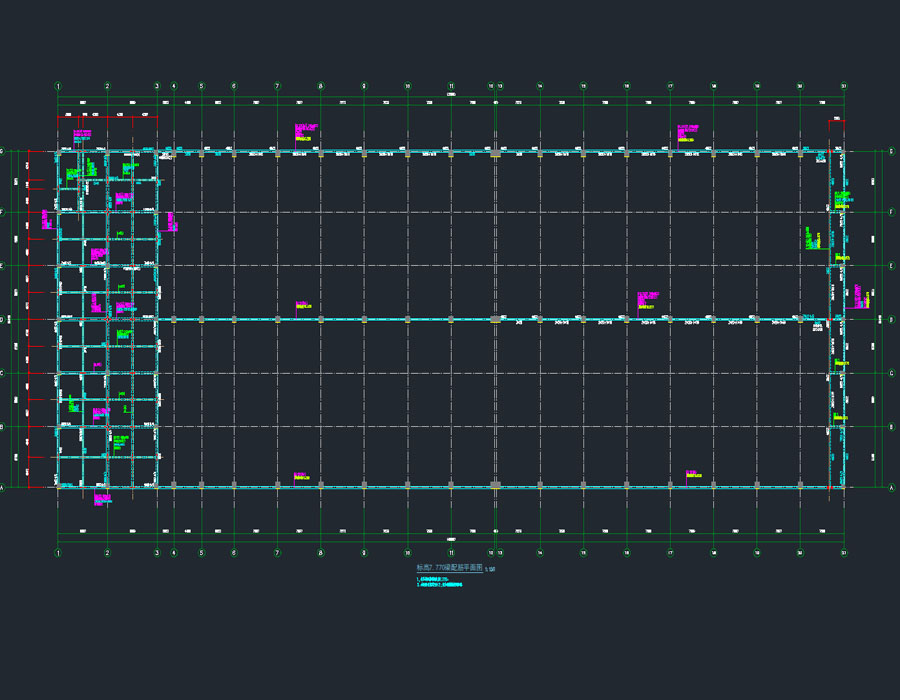The image size is (900, 700).
Task: Select bottom-row grid axis bubble 11
Action: [x=451, y=553]
